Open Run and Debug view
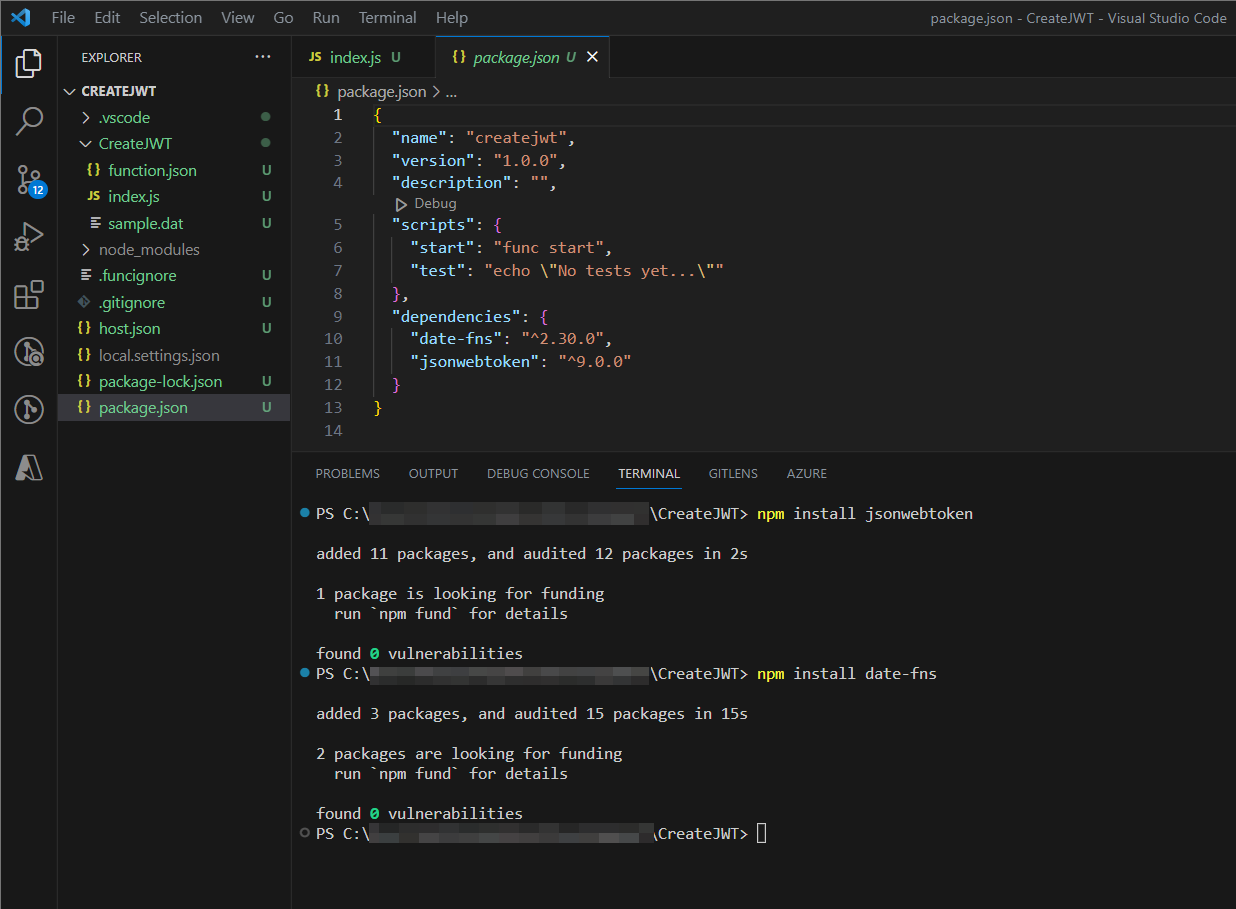Image resolution: width=1236 pixels, height=909 pixels. tap(29, 237)
